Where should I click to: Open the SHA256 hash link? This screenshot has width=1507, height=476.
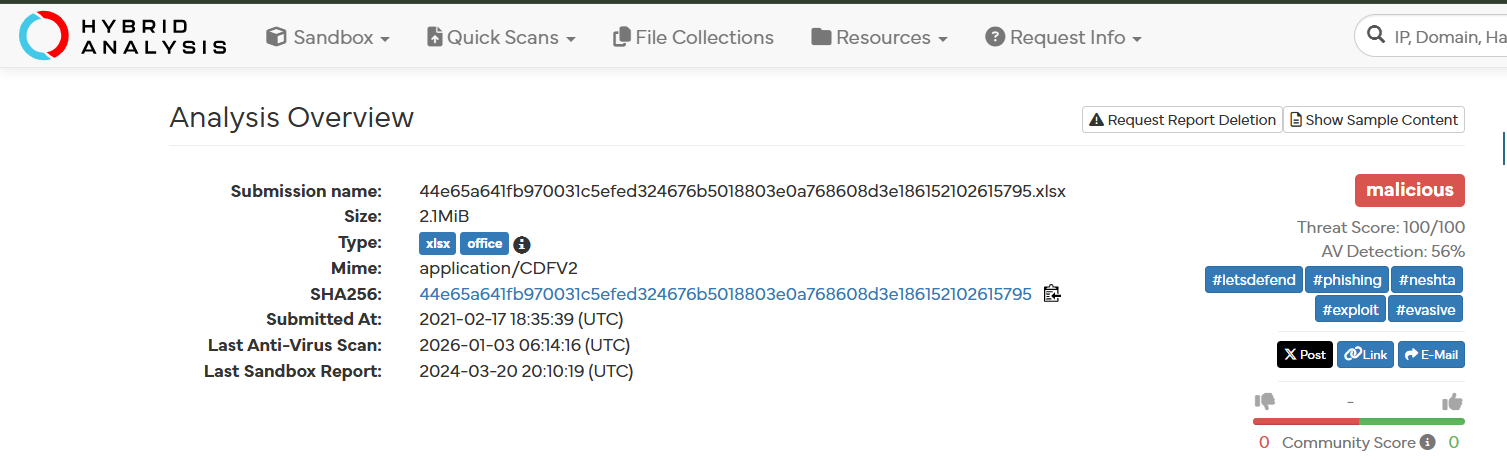[x=725, y=294]
